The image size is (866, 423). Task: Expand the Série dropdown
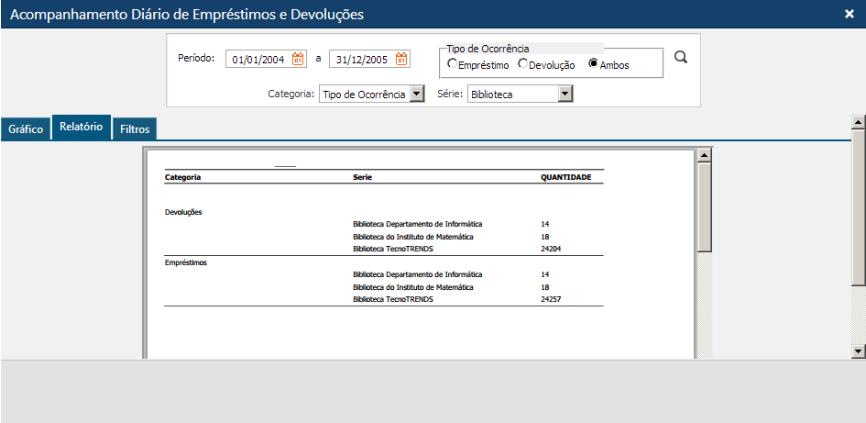pyautogui.click(x=565, y=94)
